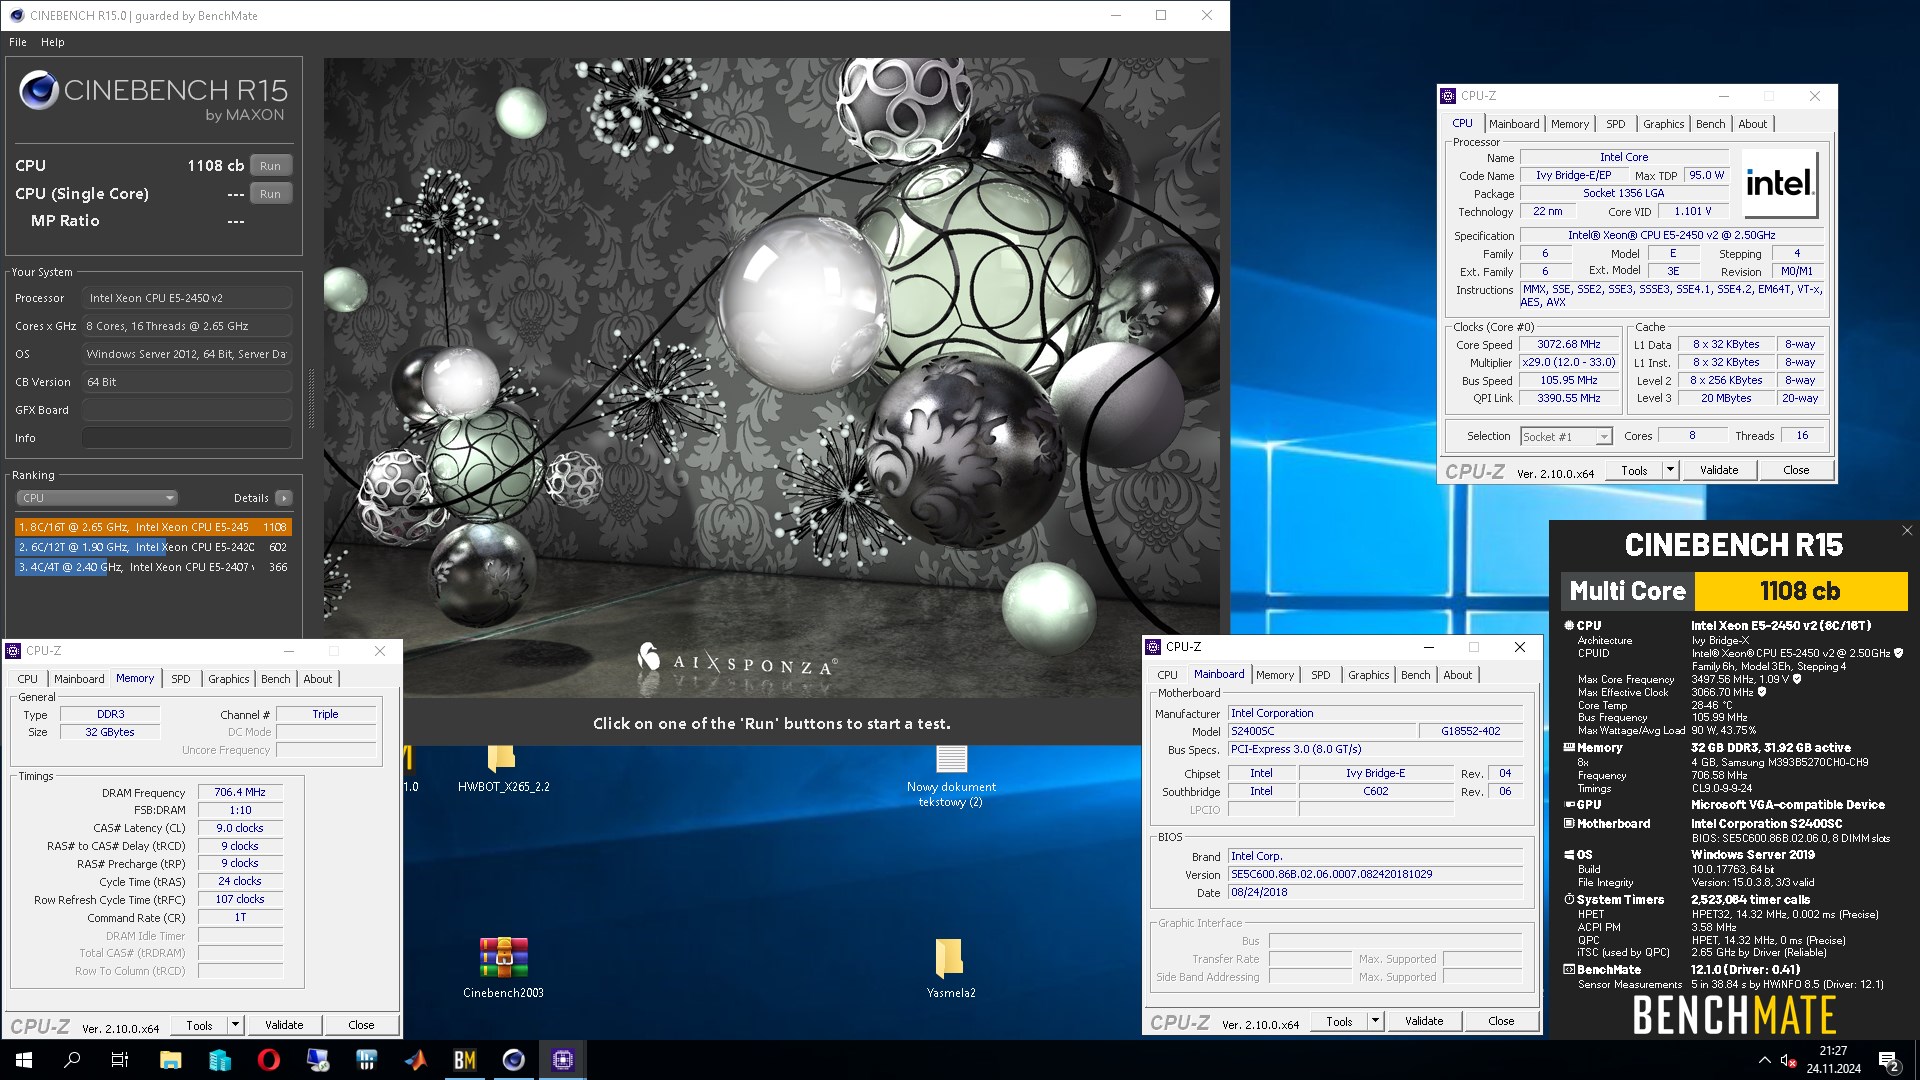Screen dimensions: 1920x1080
Task: Click Validate in top-right CPU-Z window
Action: [1719, 470]
